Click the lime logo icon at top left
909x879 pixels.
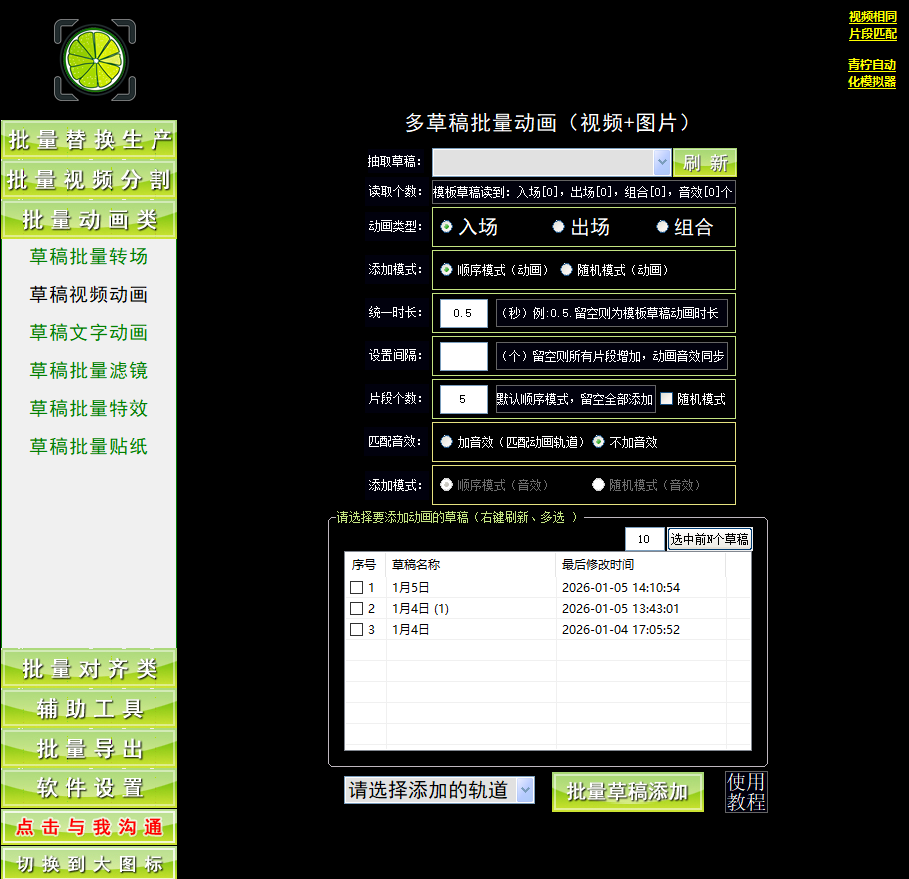pyautogui.click(x=94, y=60)
